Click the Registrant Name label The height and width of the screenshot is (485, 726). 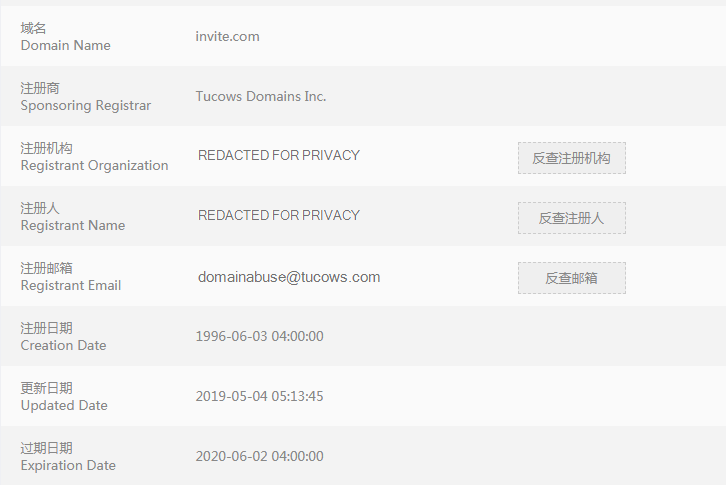point(72,226)
